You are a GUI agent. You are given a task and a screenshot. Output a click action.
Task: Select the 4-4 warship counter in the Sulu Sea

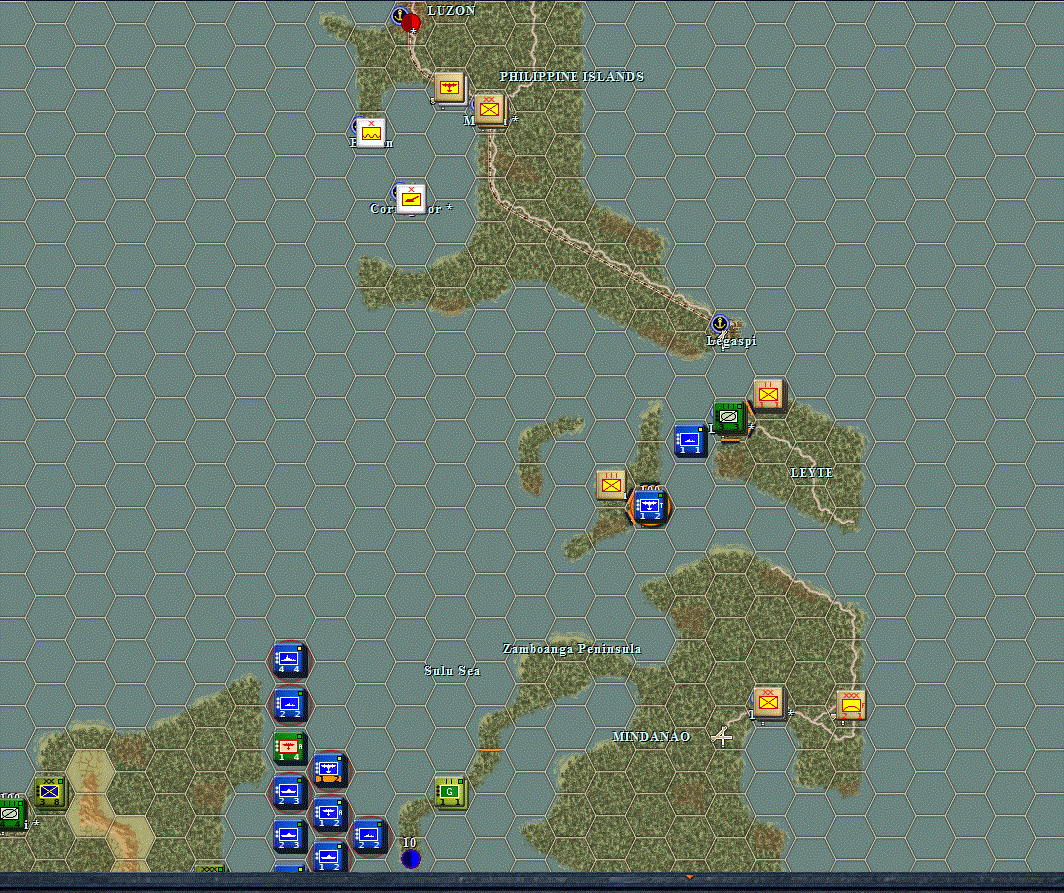tap(289, 658)
